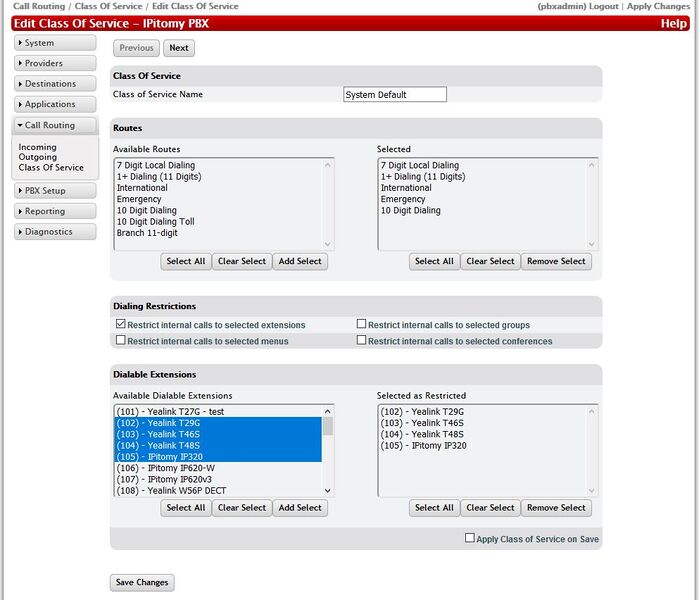Edit the Class of Service Name field
699x600 pixels.
pos(394,95)
